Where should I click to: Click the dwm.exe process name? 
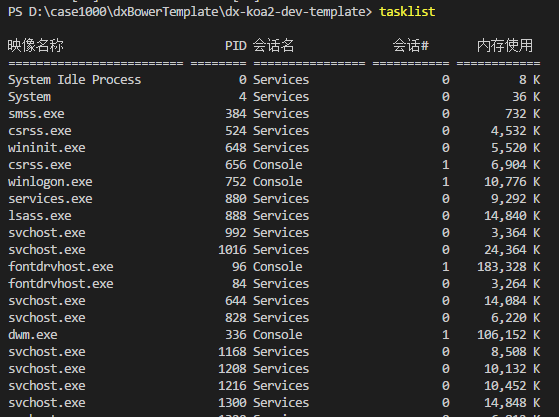[x=32, y=335]
